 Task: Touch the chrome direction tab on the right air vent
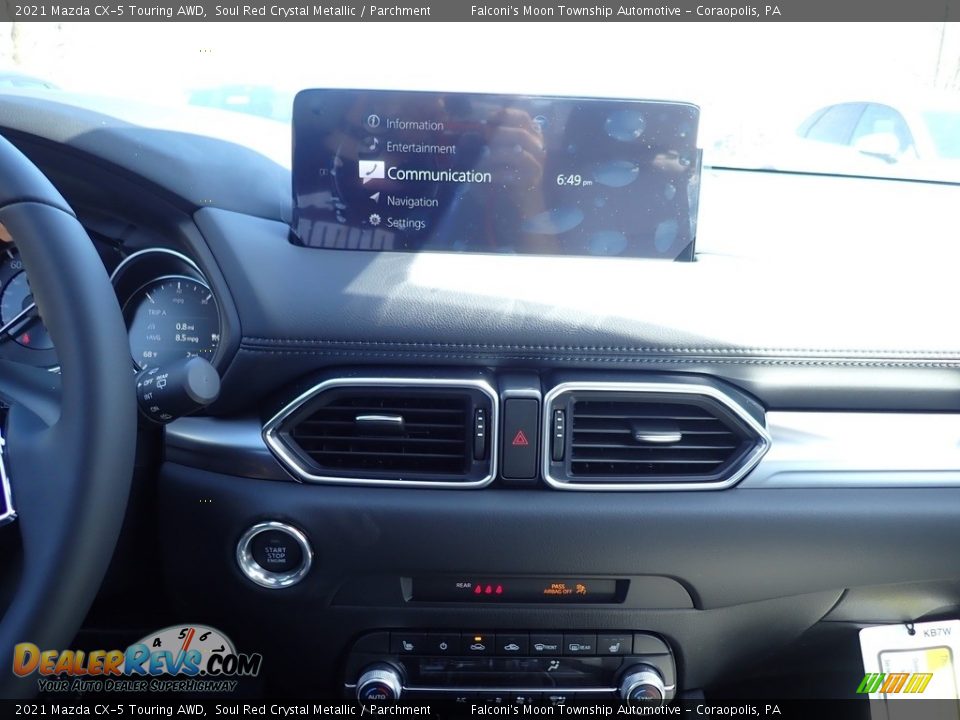point(658,436)
